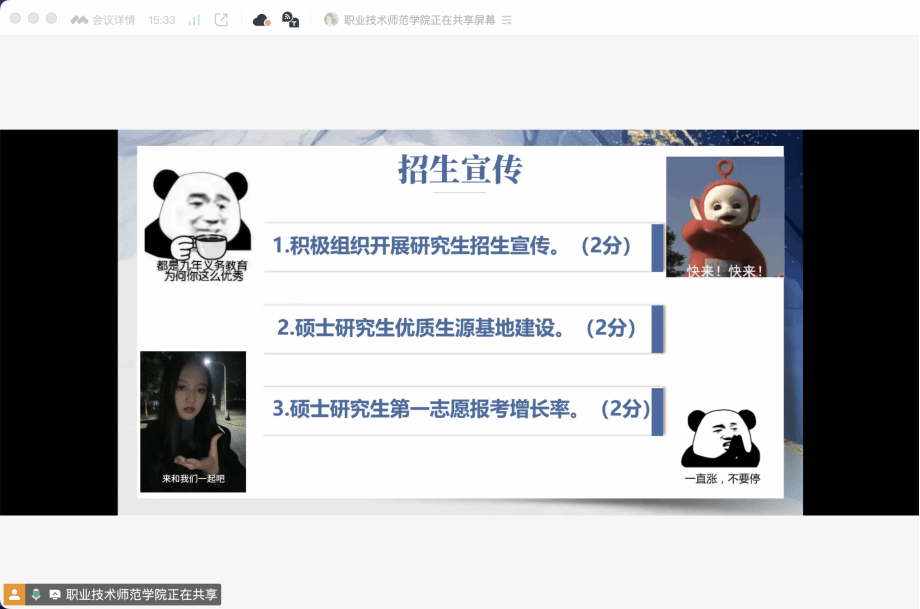
Task: Click the screen share icon in bottom label
Action: 55,594
